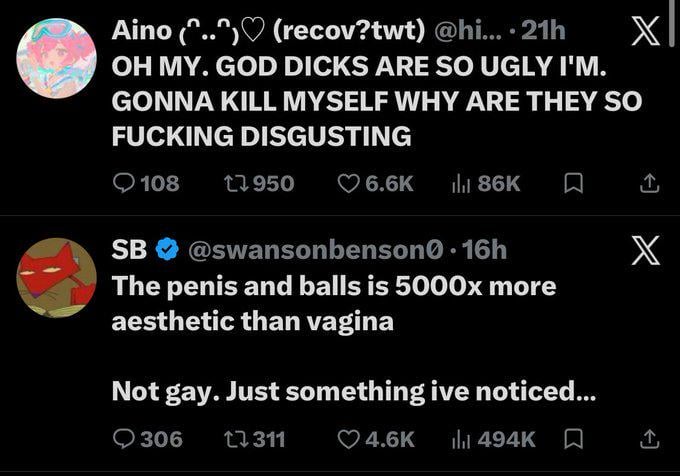
Task: Click the X logo beside Aino's tweet
Action: [646, 31]
